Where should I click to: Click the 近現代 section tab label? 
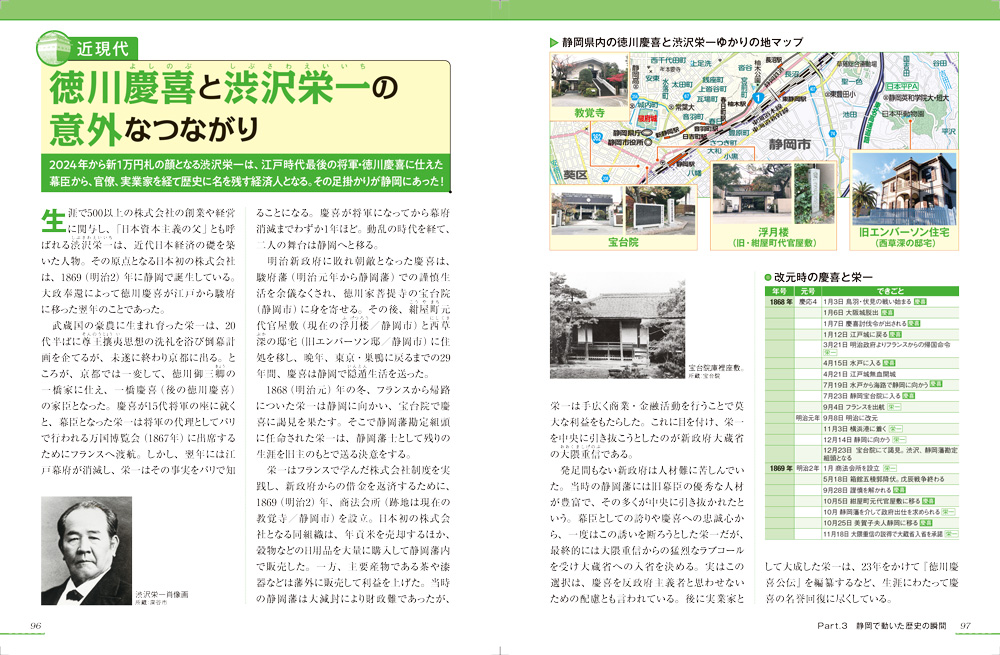coord(102,49)
